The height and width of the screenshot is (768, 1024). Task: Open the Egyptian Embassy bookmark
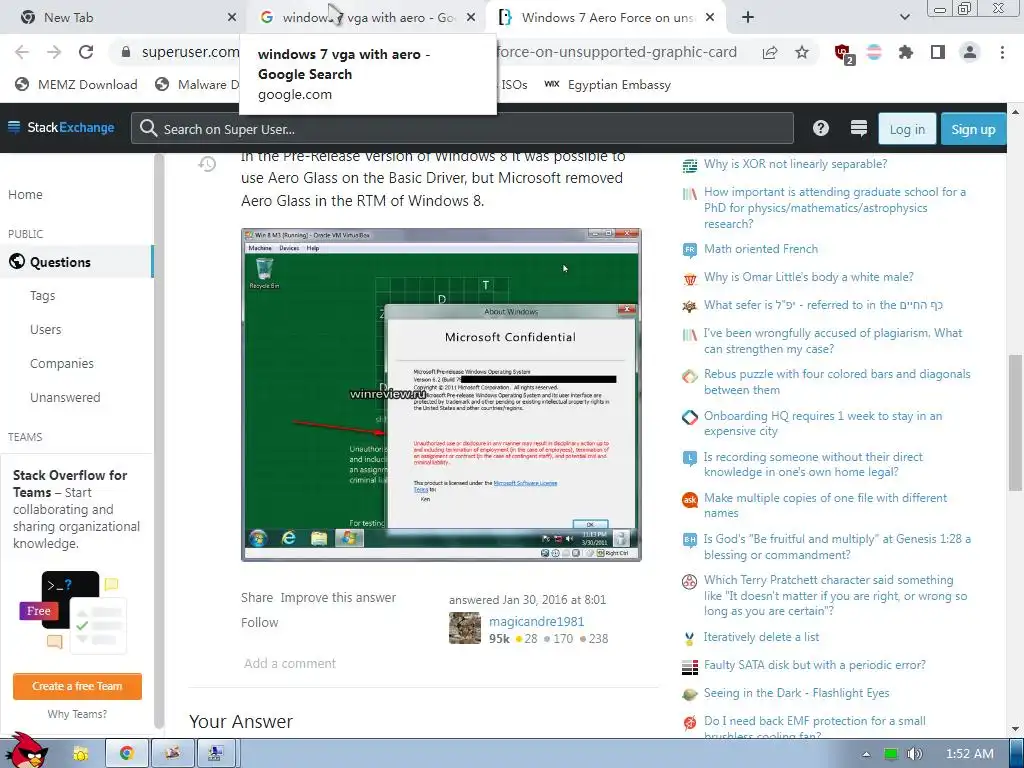tap(607, 84)
